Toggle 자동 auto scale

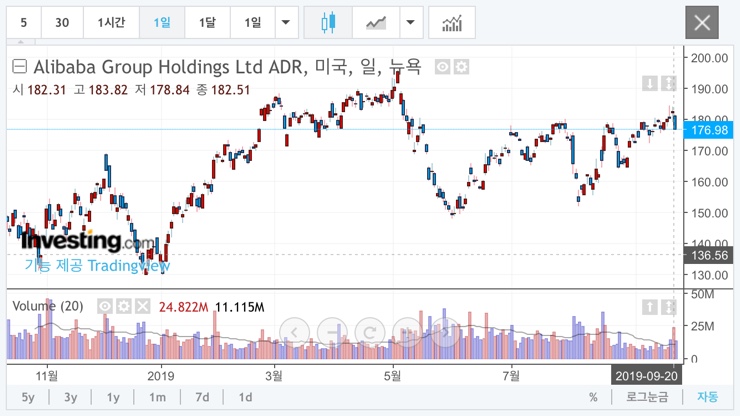click(x=707, y=397)
